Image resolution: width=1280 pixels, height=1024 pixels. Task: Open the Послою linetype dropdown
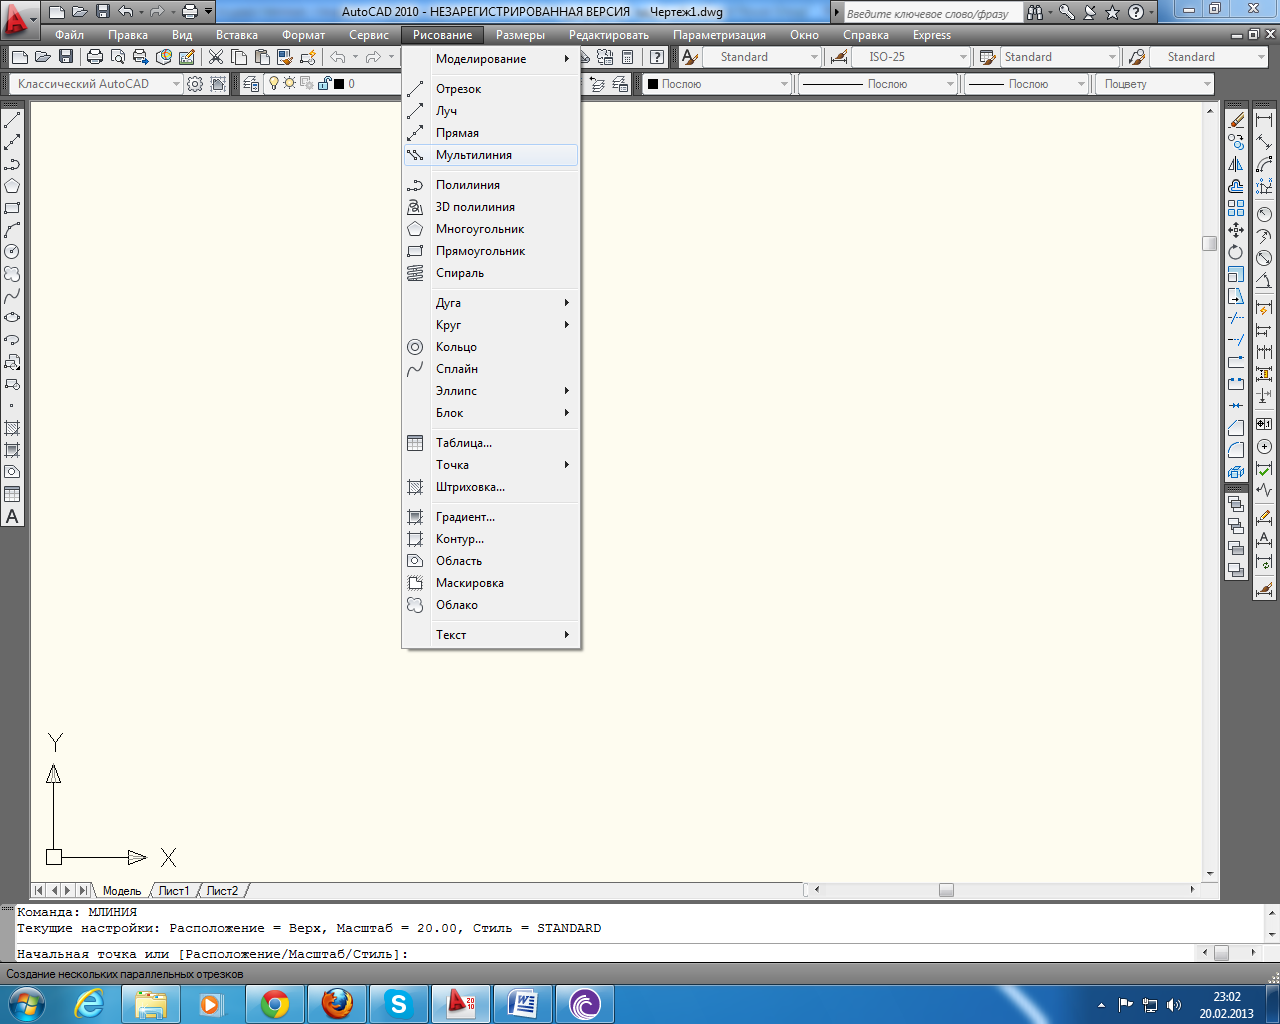point(950,84)
